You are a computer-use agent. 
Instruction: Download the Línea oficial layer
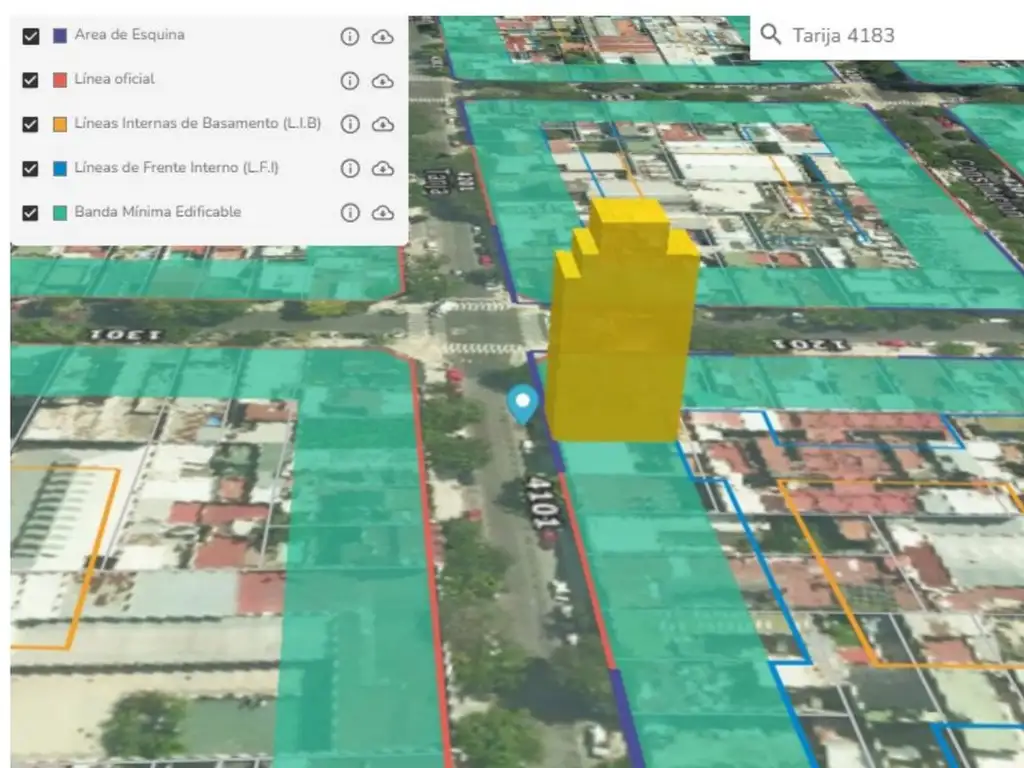(382, 81)
